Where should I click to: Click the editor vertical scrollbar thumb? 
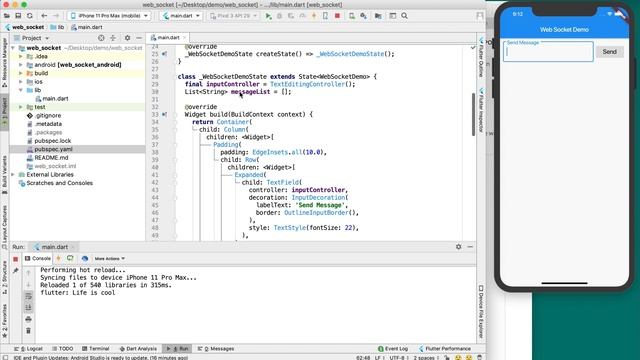point(473,114)
